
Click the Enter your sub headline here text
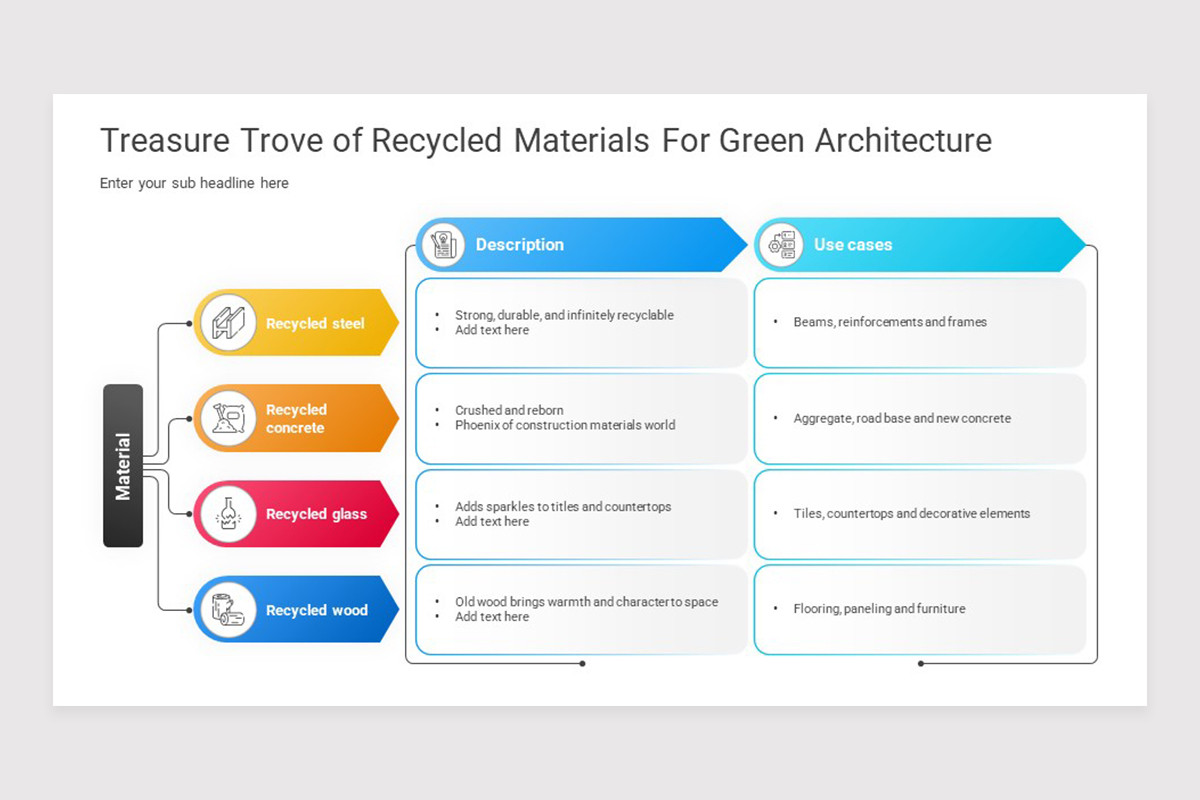[x=193, y=183]
